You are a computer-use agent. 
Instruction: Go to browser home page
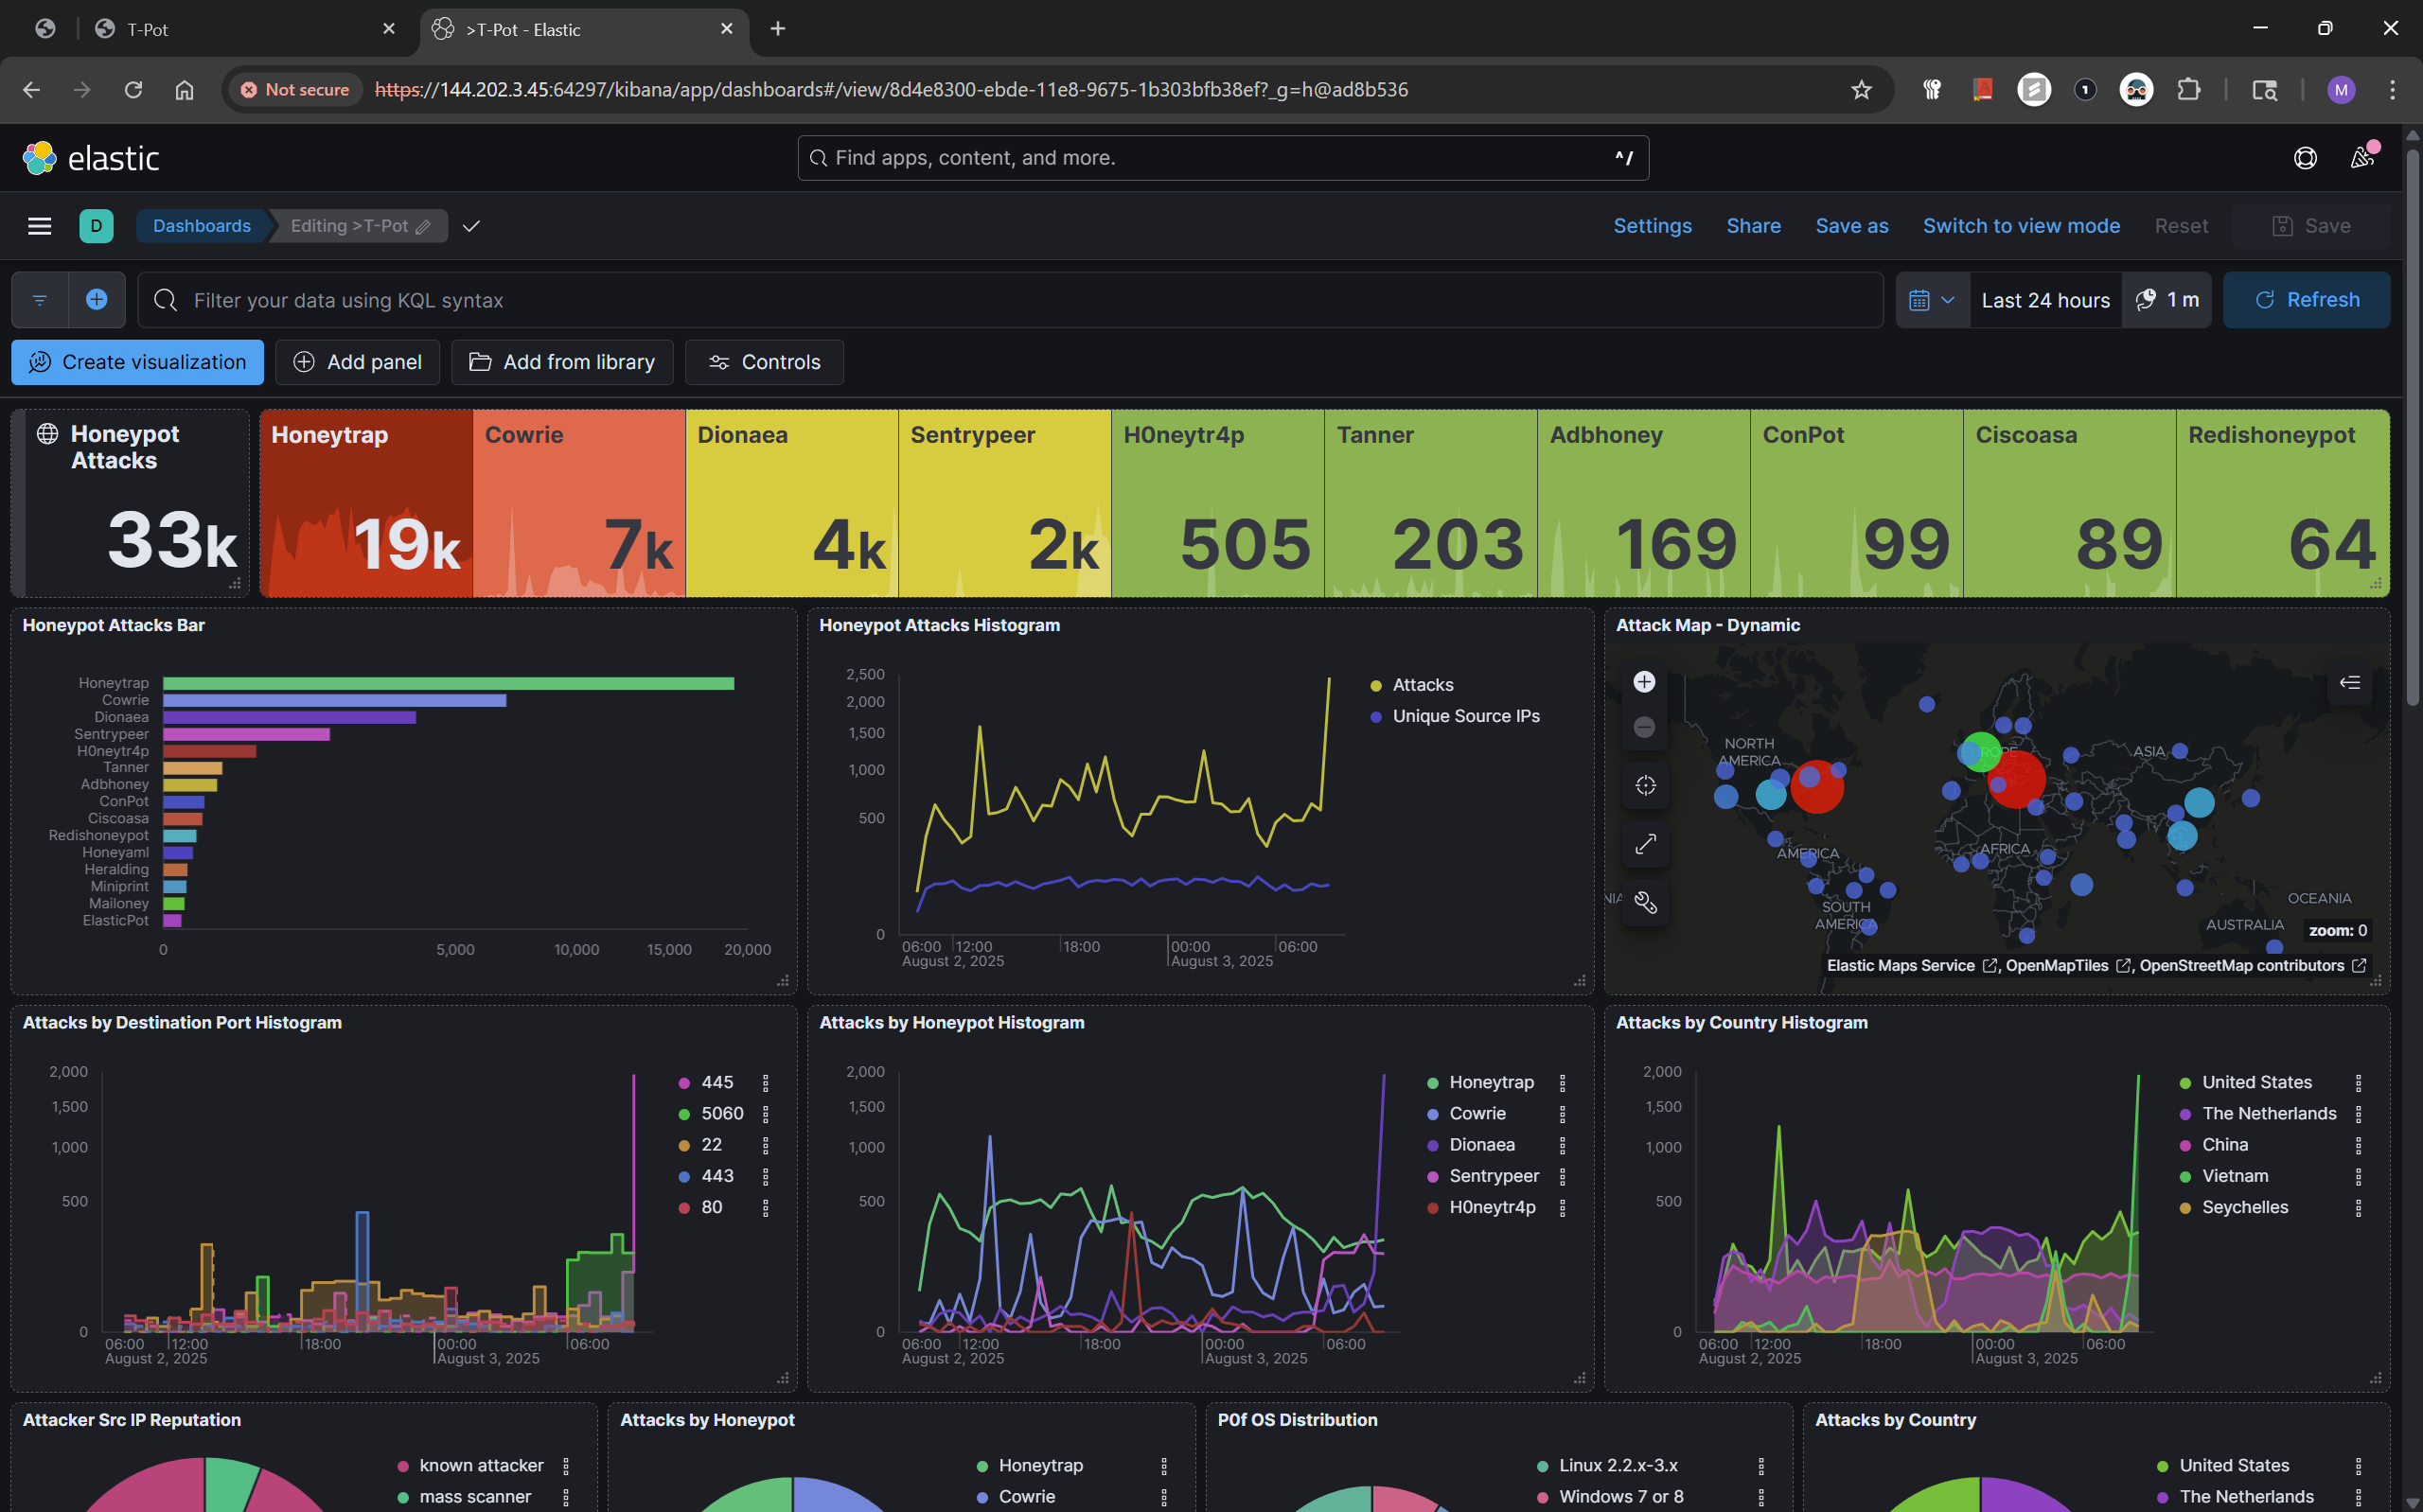tap(184, 90)
